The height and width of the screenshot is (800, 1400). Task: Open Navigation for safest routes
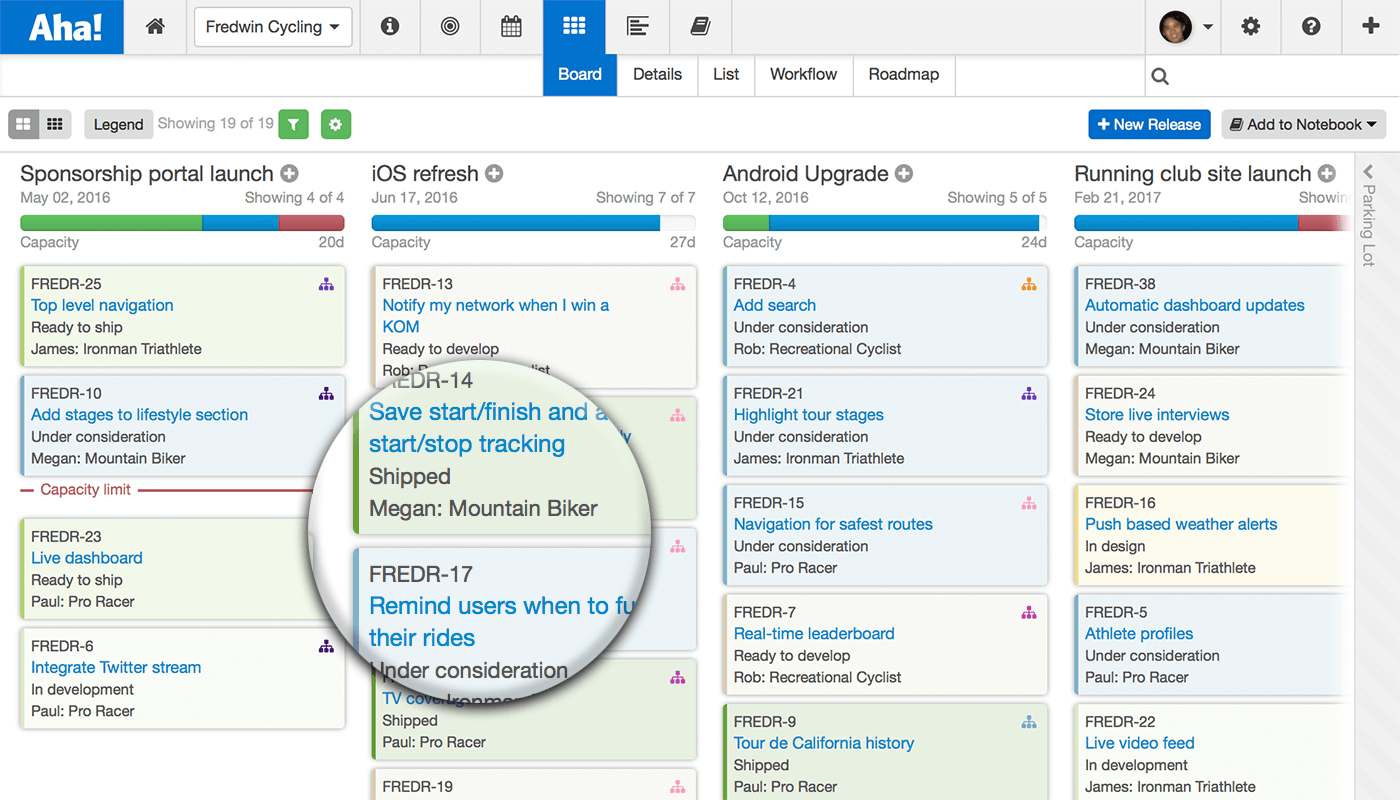(833, 524)
